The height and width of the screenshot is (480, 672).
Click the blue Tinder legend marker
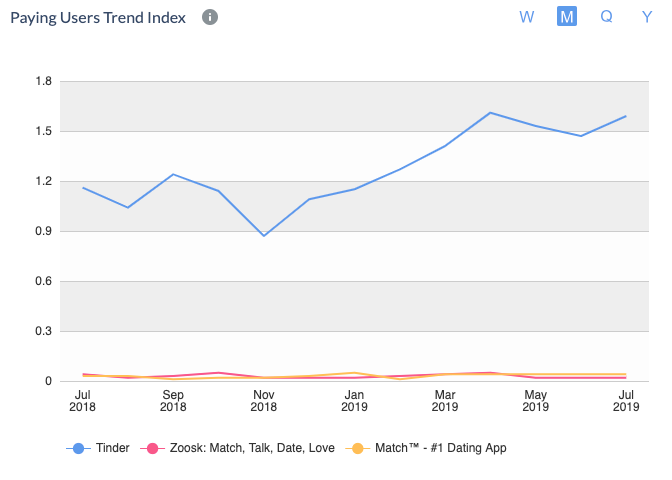pos(78,449)
